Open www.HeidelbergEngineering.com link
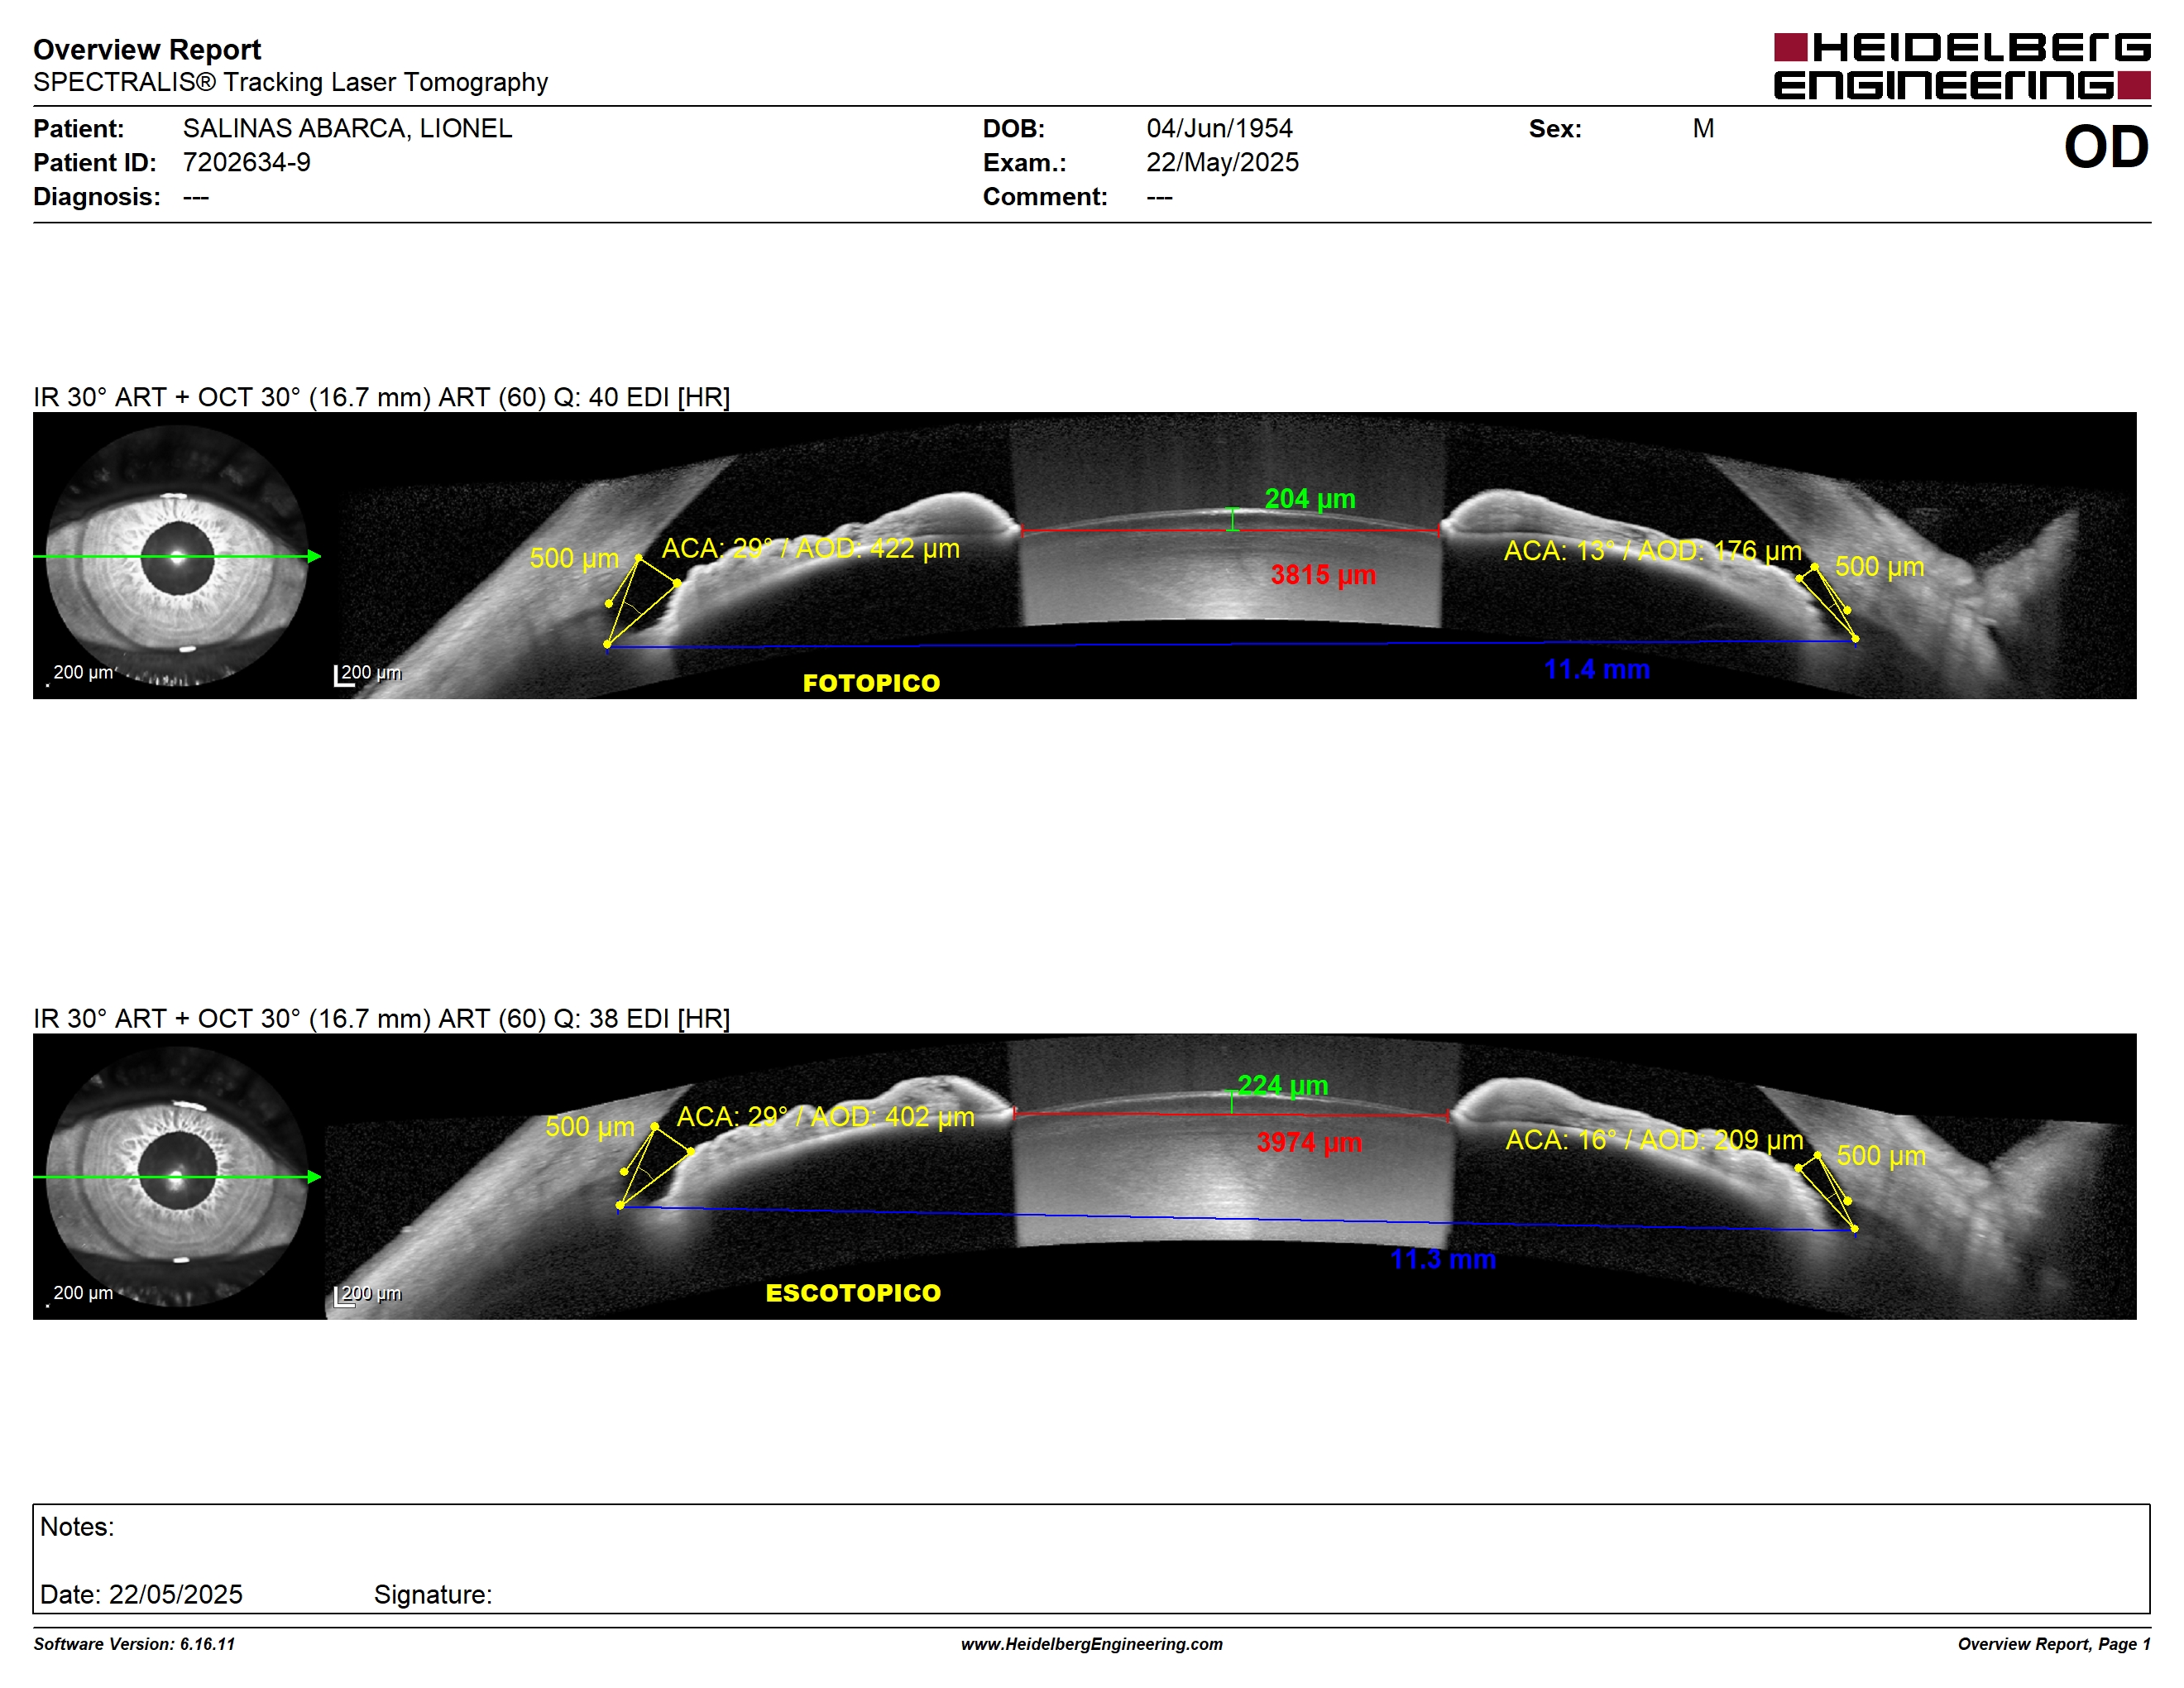This screenshot has height=1688, width=2184. [x=1092, y=1644]
